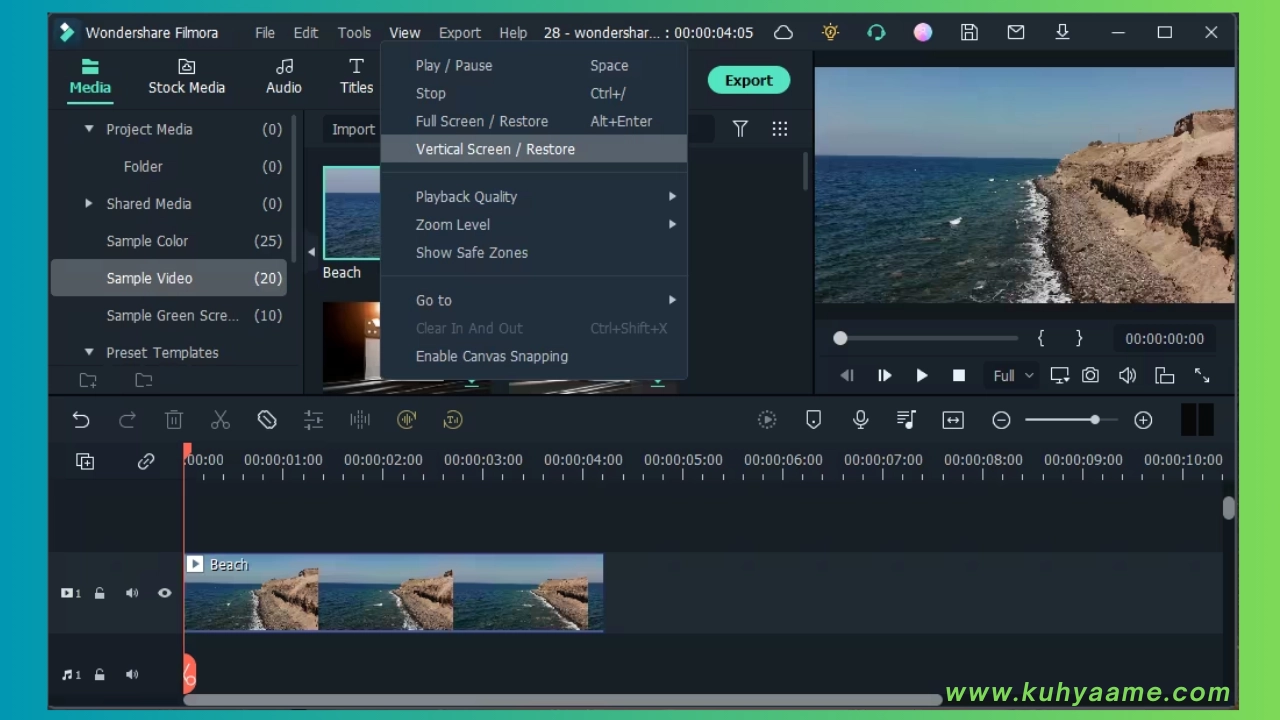Mute audio track 1

[x=132, y=675]
